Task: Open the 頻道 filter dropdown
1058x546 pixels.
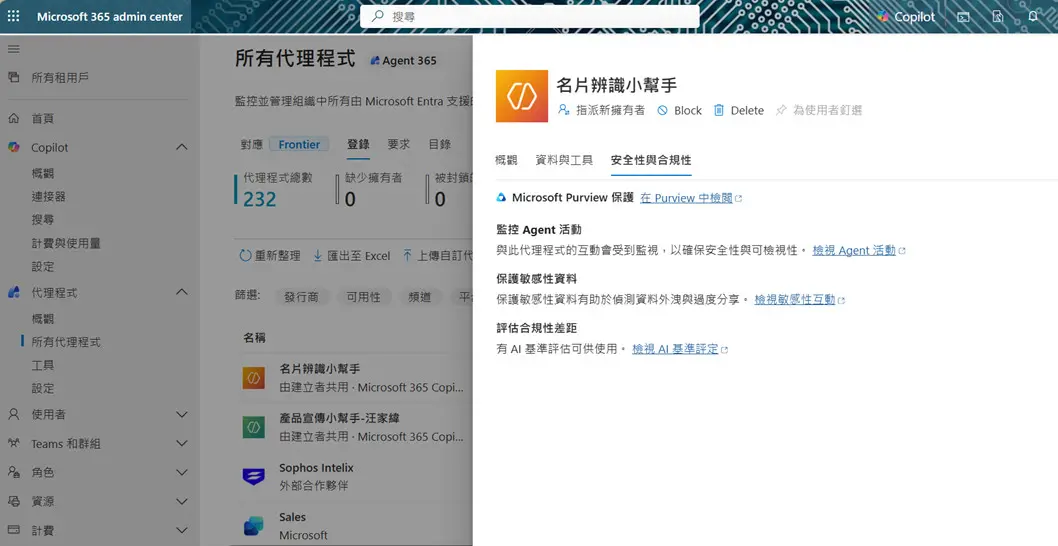Action: coord(420,297)
